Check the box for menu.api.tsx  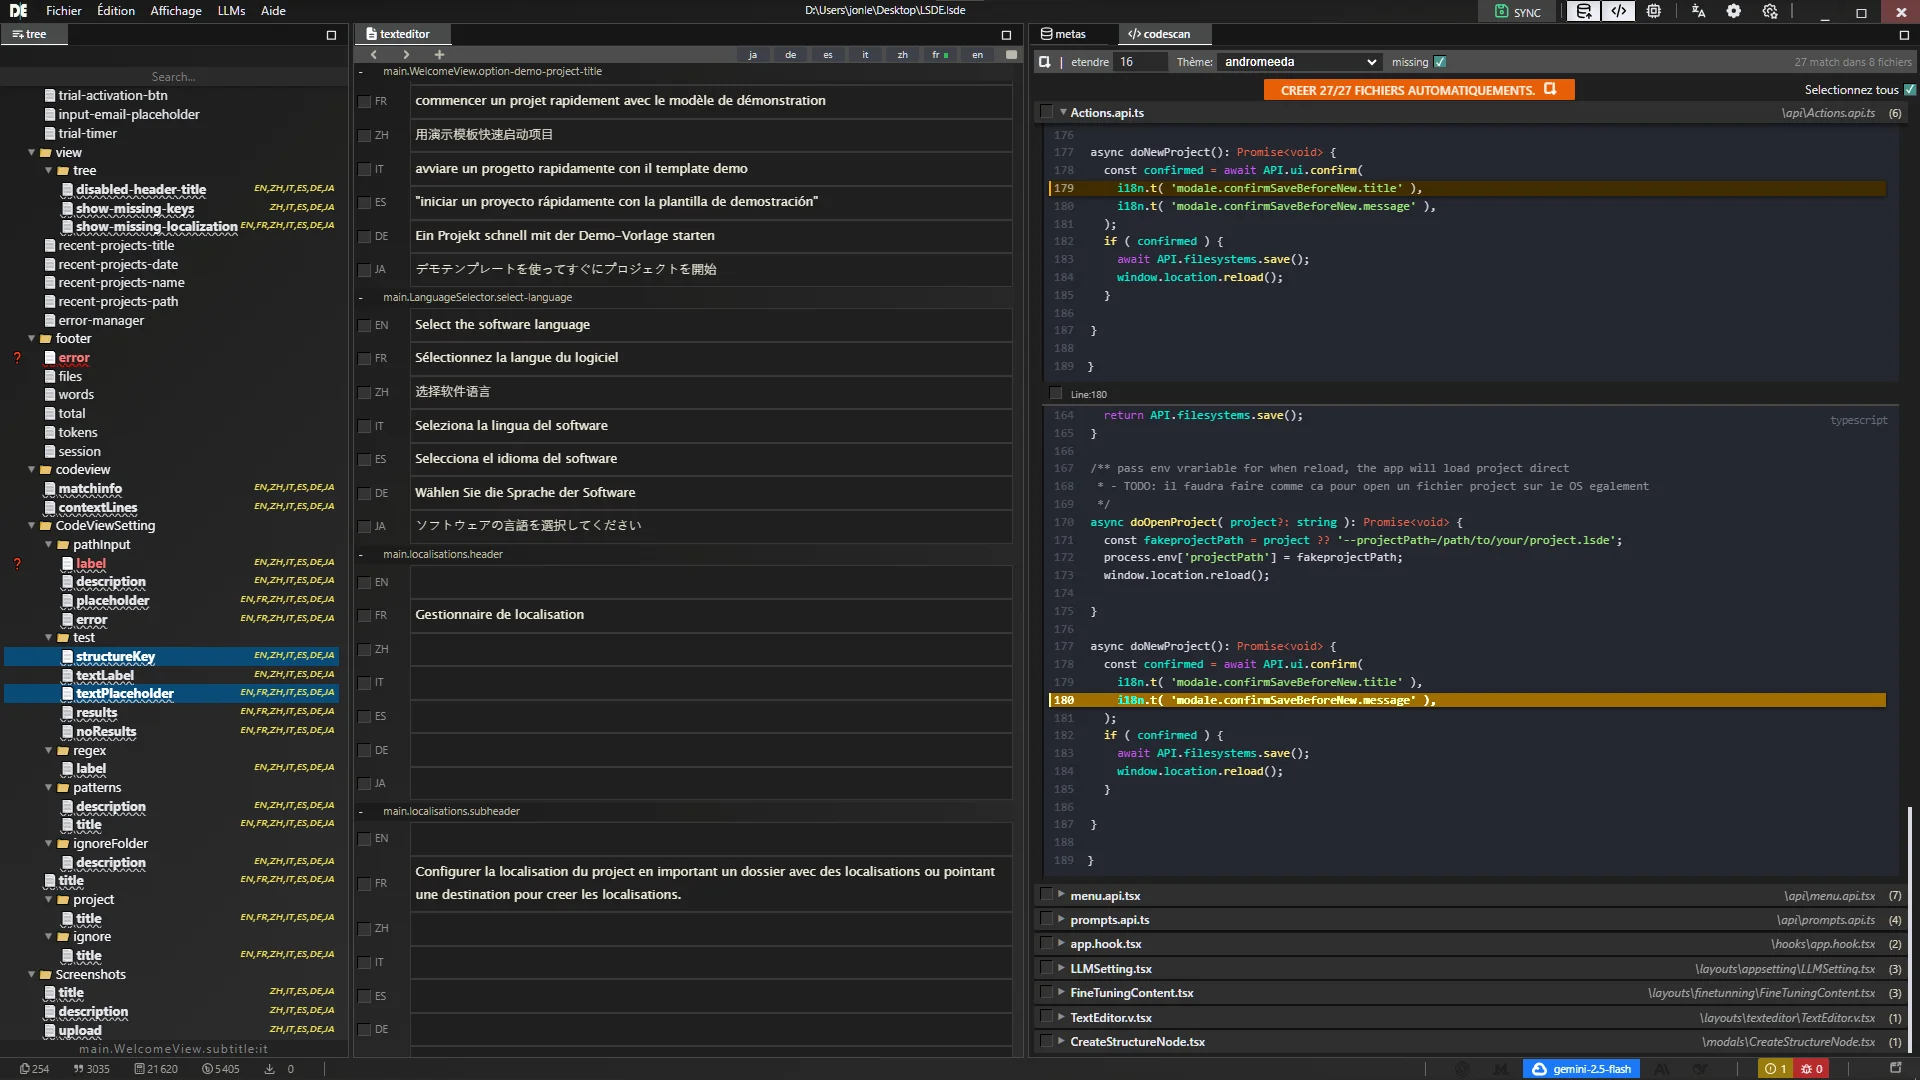click(1046, 895)
